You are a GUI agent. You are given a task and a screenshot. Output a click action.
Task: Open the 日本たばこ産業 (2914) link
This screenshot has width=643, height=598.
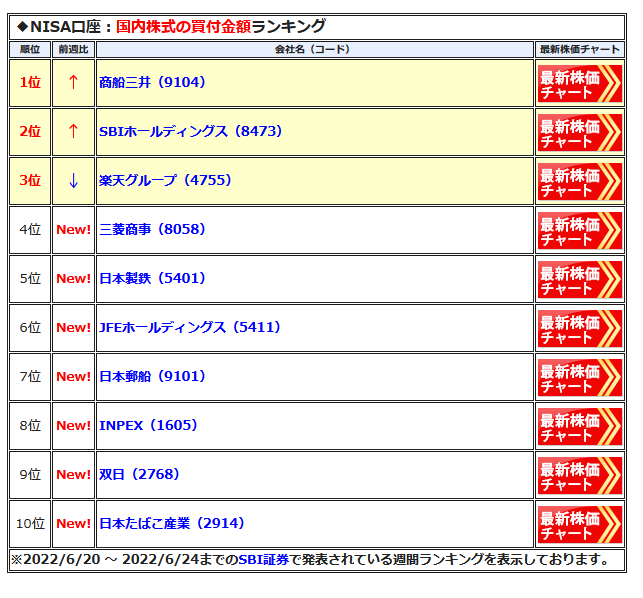172,524
